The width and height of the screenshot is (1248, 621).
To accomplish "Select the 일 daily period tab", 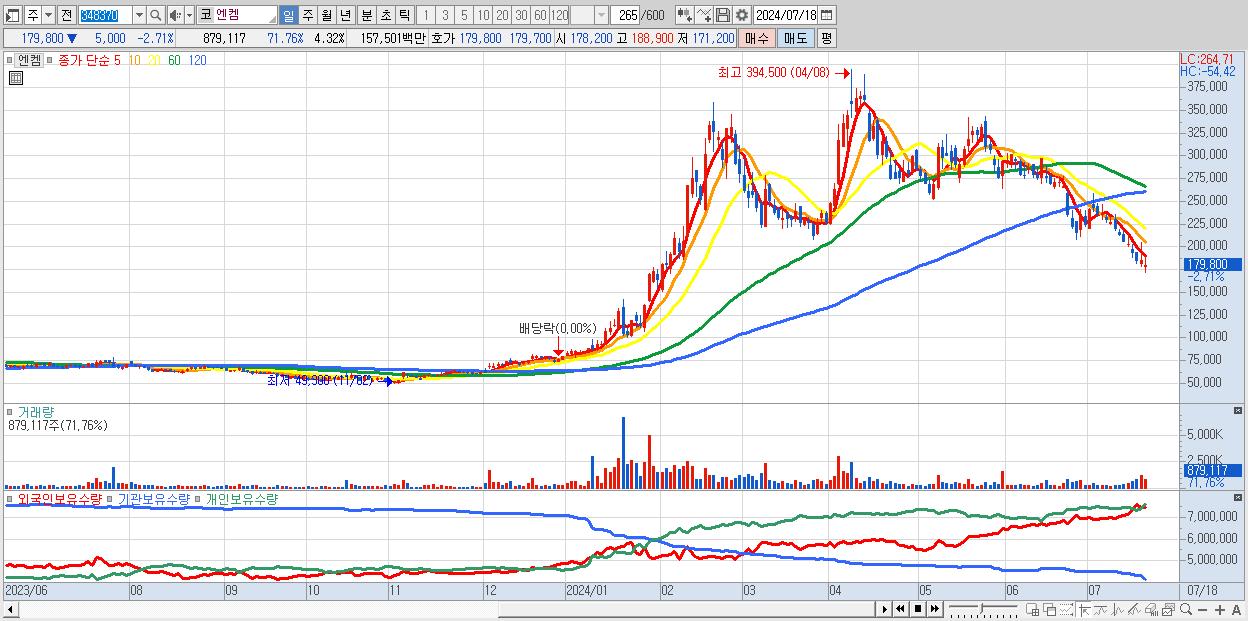I will [288, 15].
